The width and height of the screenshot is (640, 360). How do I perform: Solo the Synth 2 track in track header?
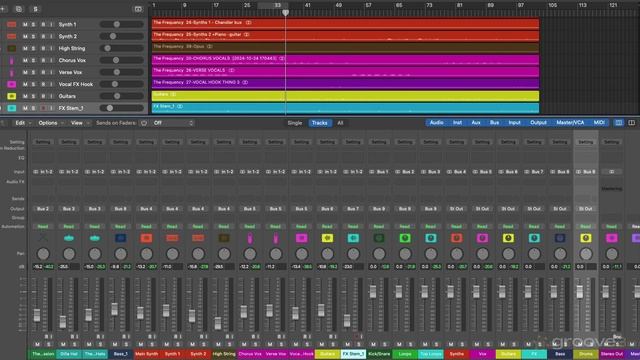coord(33,36)
